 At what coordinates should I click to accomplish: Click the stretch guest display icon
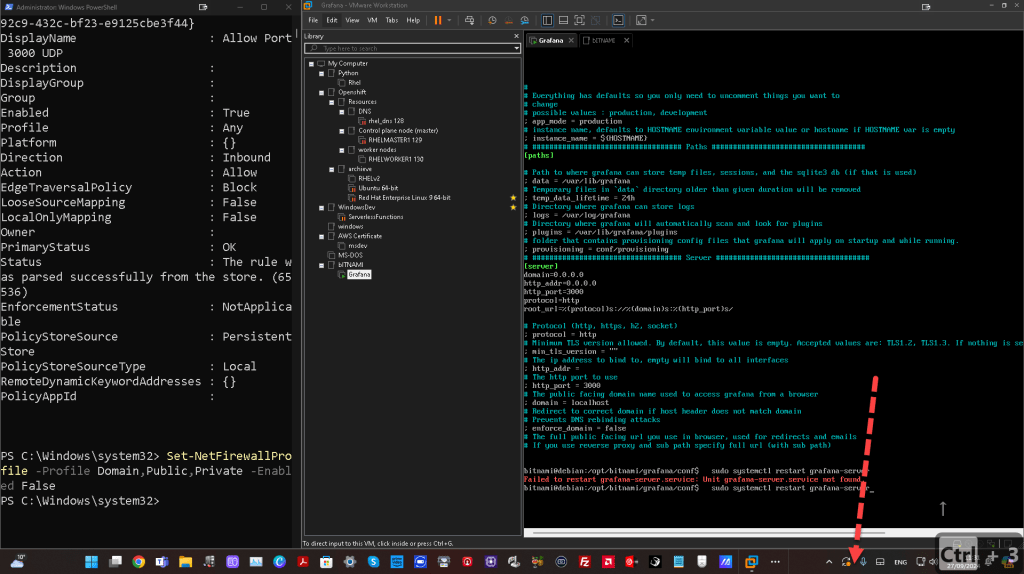(x=641, y=20)
